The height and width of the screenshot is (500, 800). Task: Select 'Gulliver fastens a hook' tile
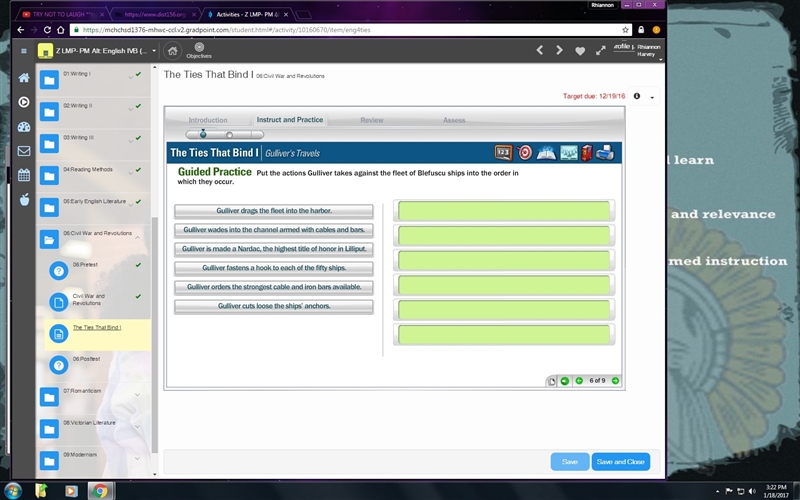pyautogui.click(x=274, y=268)
